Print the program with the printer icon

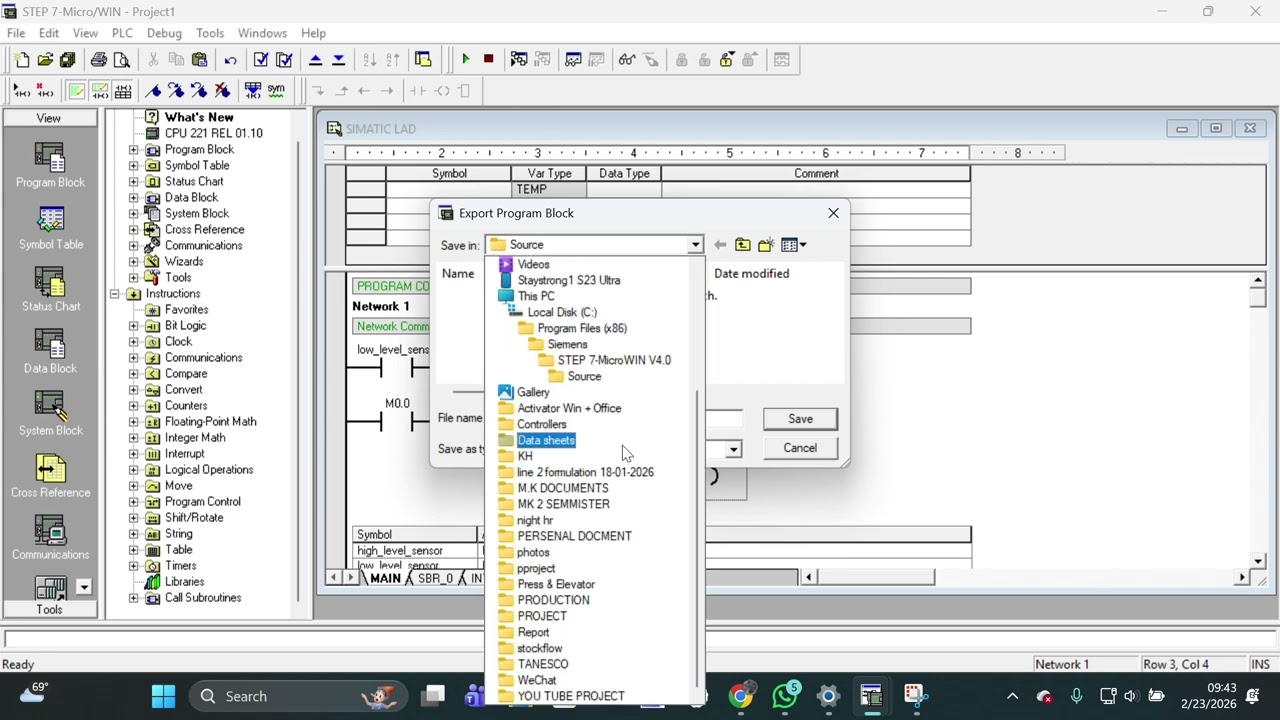coord(99,60)
